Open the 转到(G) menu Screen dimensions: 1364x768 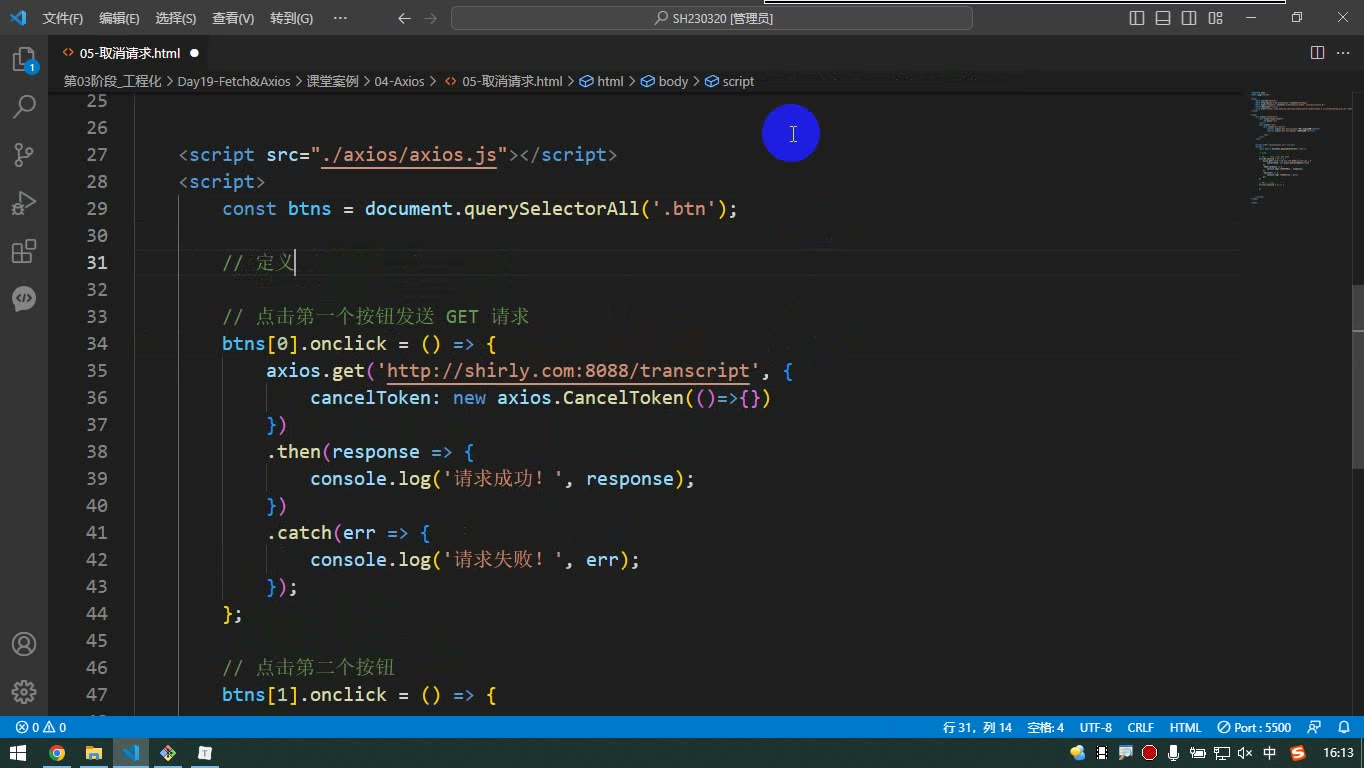pos(291,18)
